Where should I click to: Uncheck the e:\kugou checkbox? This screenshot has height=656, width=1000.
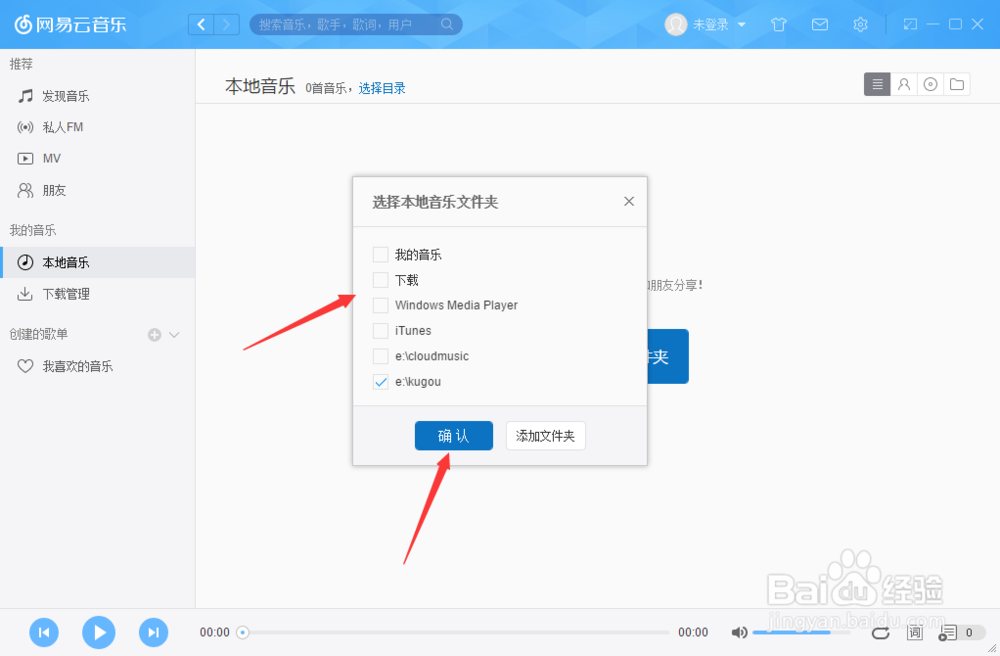tap(380, 382)
